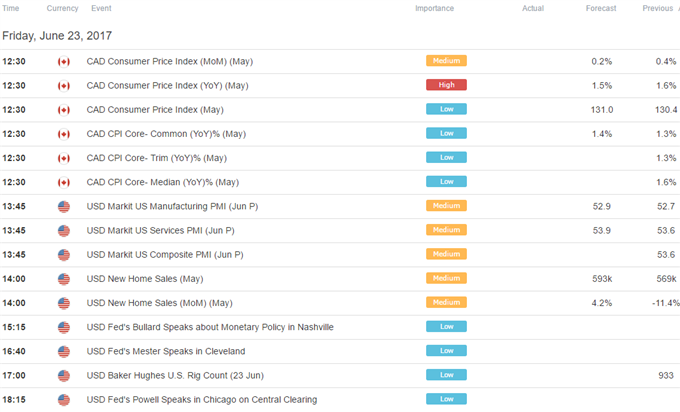Click the Previous column header
The height and width of the screenshot is (412, 680).
click(658, 8)
